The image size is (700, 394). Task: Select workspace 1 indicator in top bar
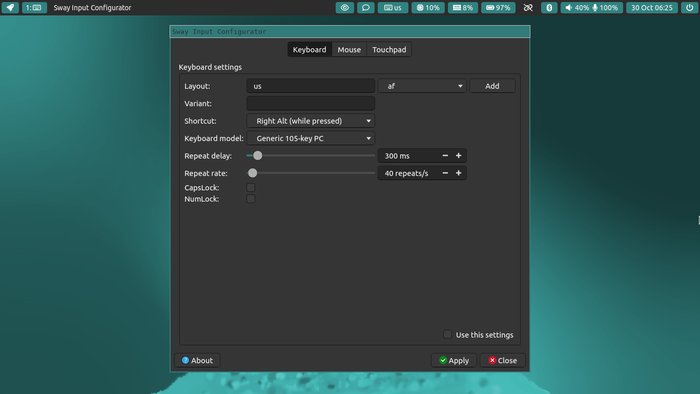pos(34,8)
